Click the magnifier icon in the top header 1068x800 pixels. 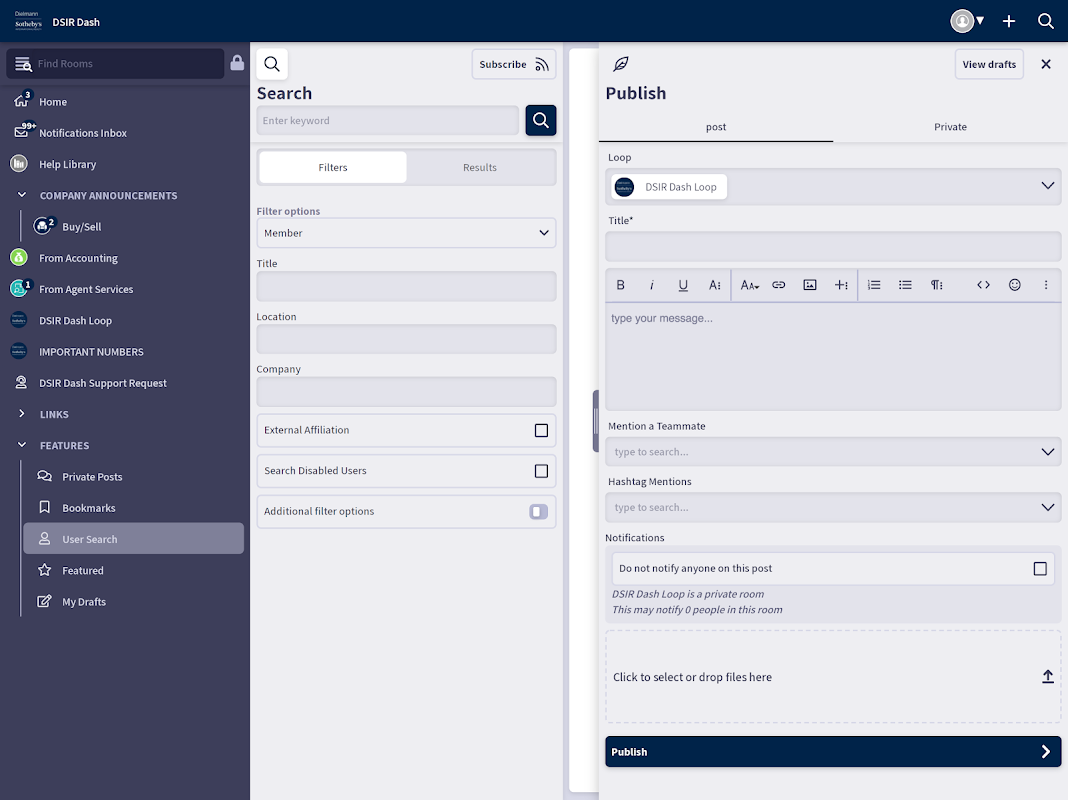point(1046,21)
